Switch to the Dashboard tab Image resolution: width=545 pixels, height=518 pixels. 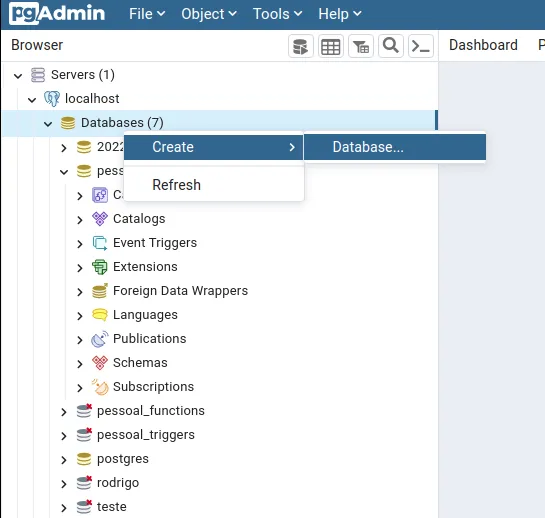(x=483, y=45)
